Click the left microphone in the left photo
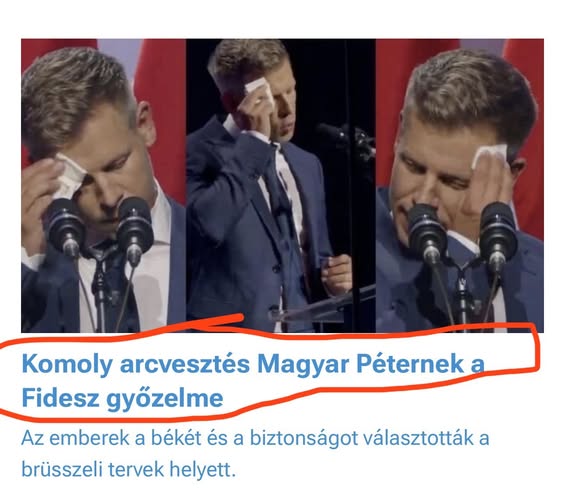Image resolution: width=565 pixels, height=504 pixels. tap(66, 225)
